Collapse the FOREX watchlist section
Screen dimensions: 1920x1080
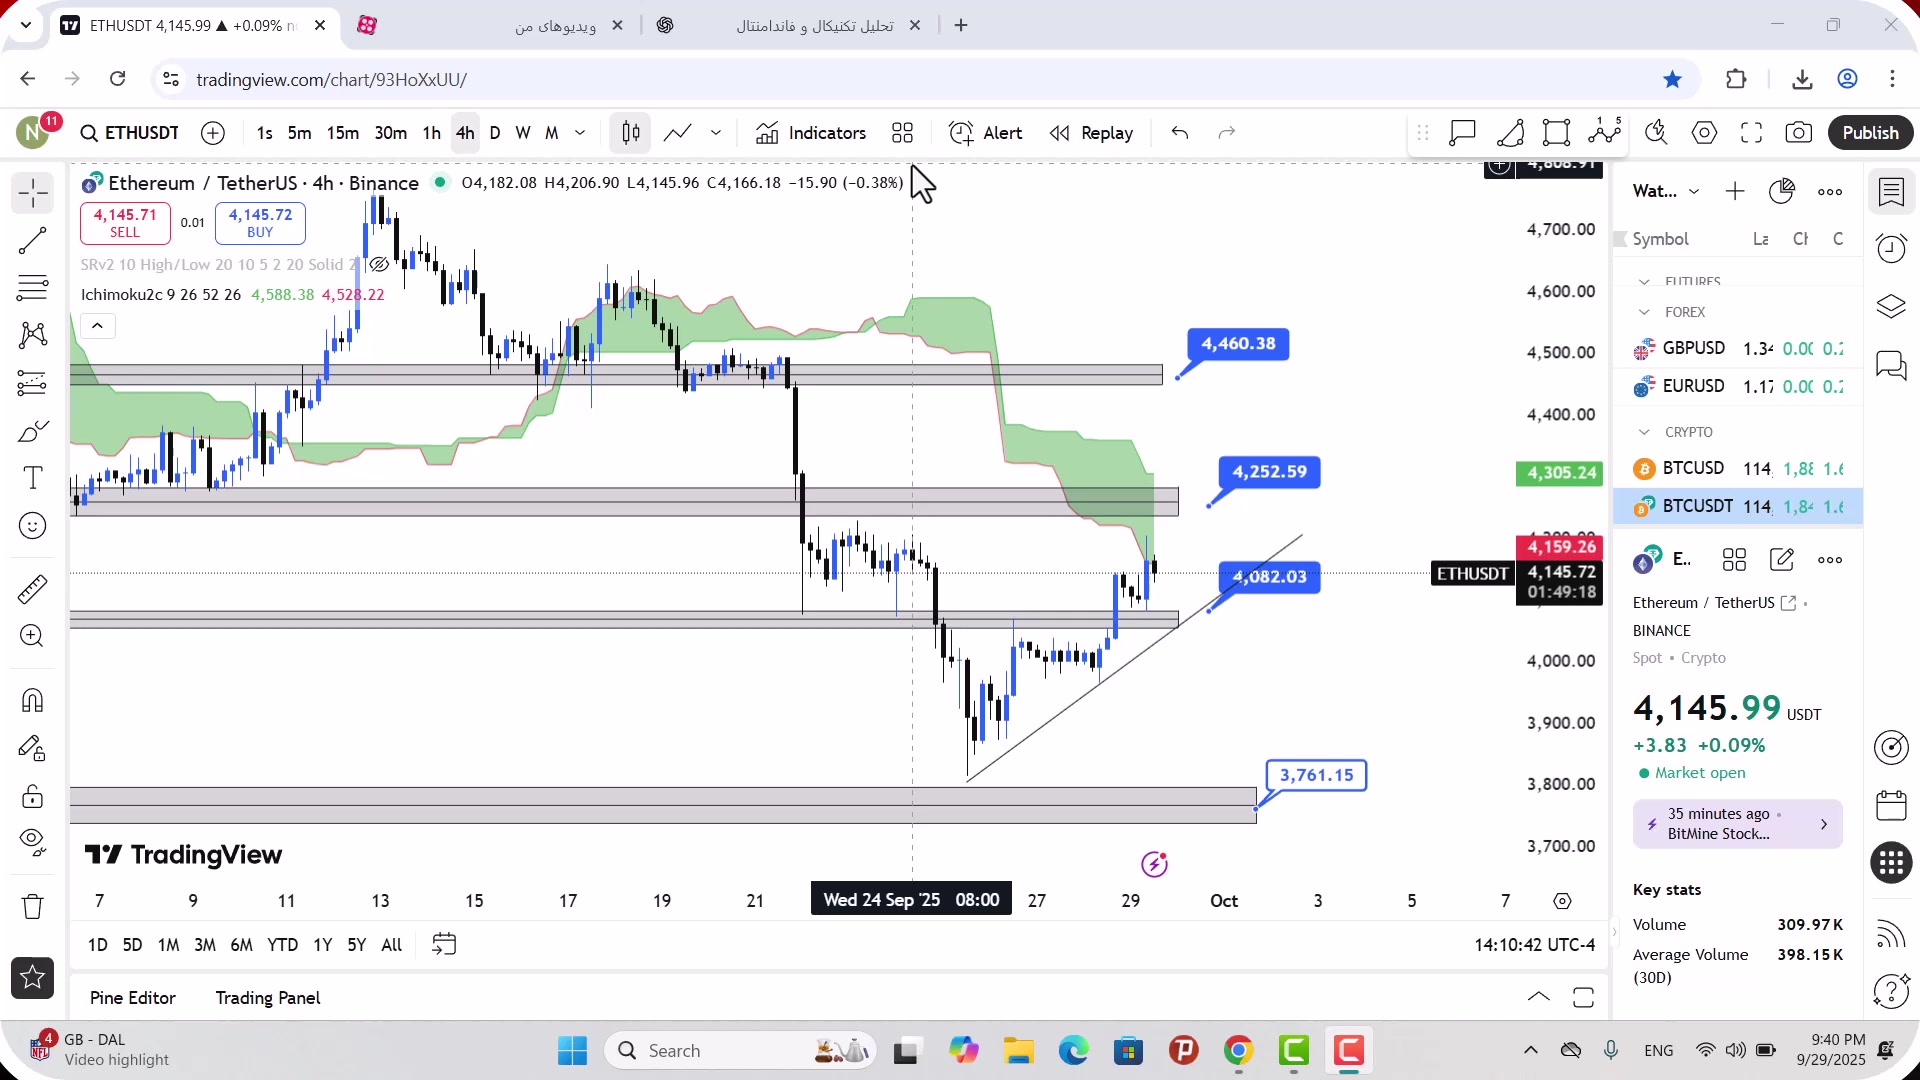[1644, 312]
